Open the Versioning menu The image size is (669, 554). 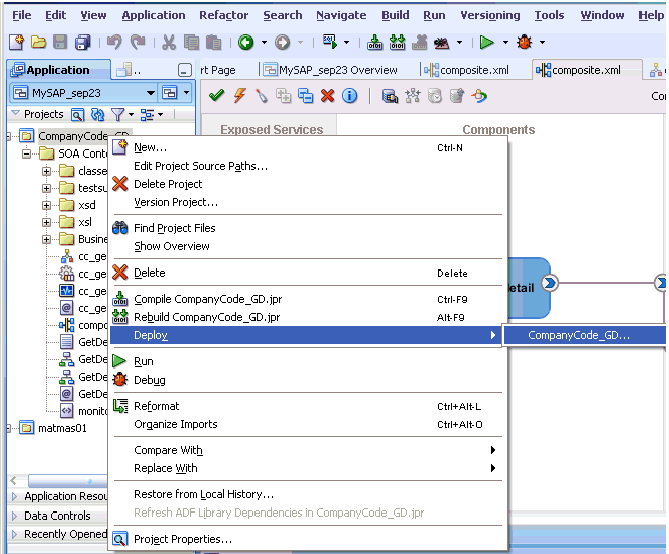tap(490, 15)
